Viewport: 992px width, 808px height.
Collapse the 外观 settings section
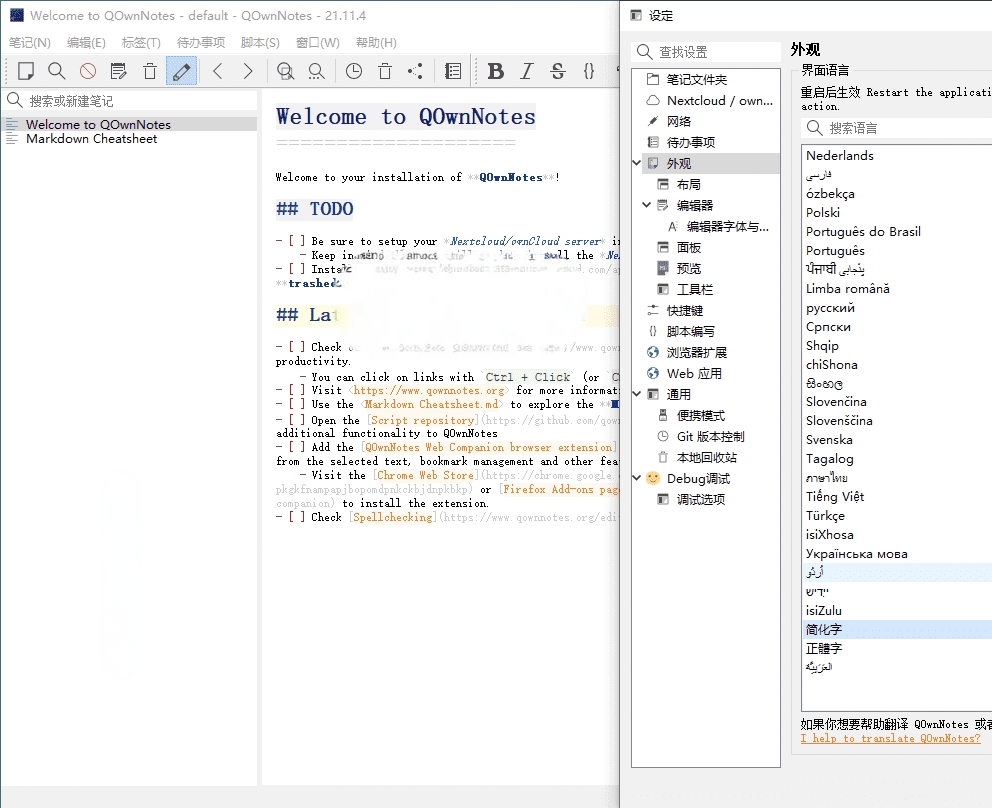636,160
